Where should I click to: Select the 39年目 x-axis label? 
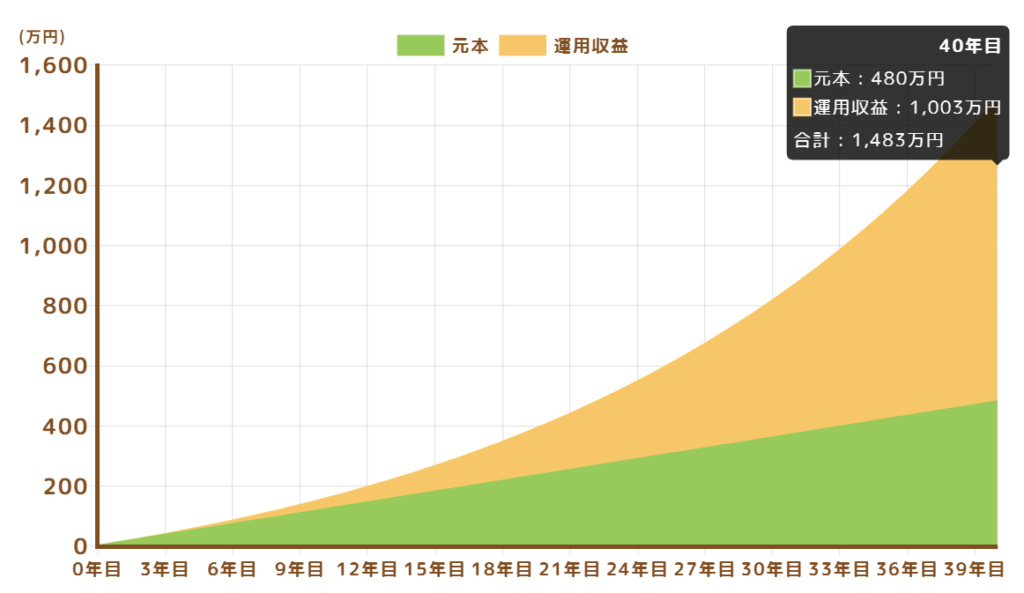tap(973, 569)
